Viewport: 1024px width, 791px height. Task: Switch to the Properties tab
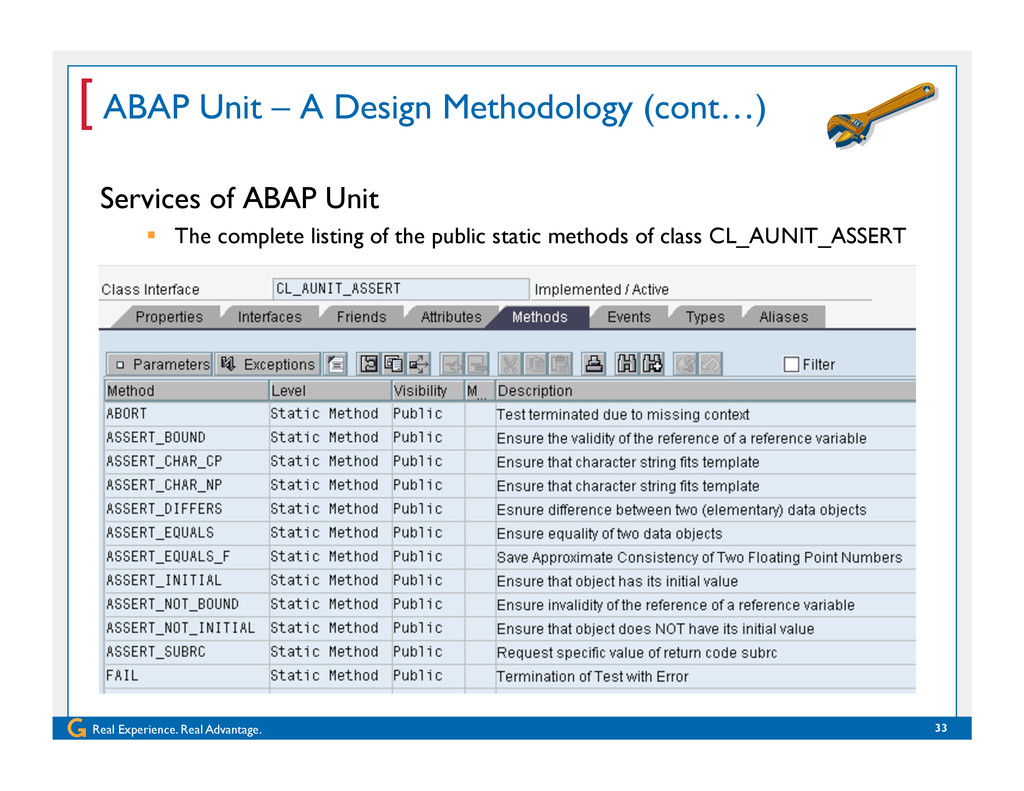coord(168,317)
